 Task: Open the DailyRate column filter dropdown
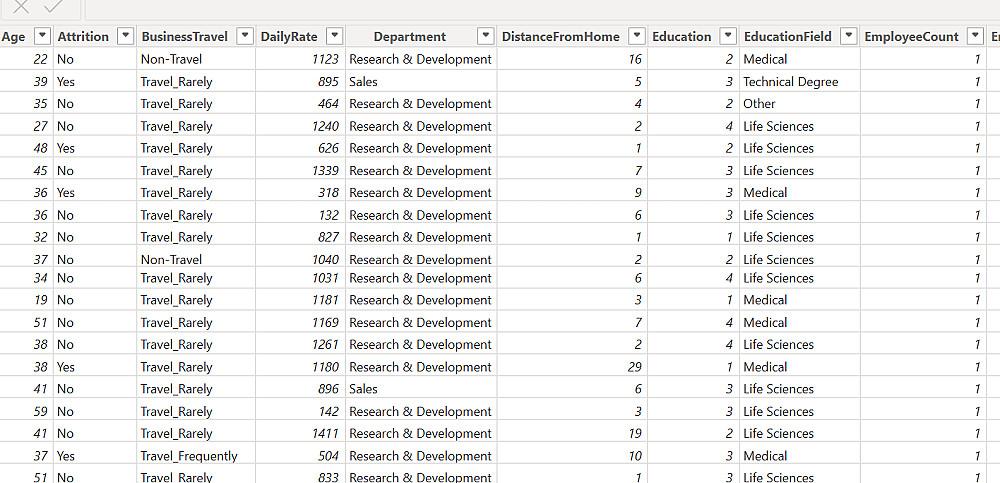pos(334,37)
